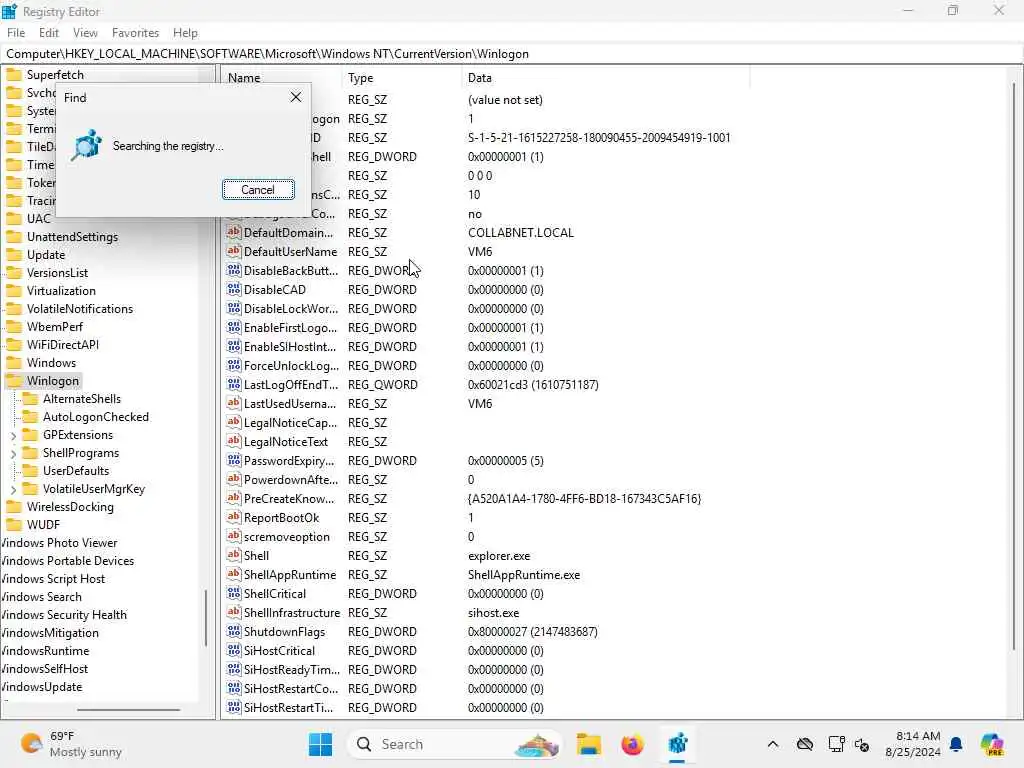Select the ShellInfrastructure value name
Image resolution: width=1024 pixels, height=768 pixels.
292,613
